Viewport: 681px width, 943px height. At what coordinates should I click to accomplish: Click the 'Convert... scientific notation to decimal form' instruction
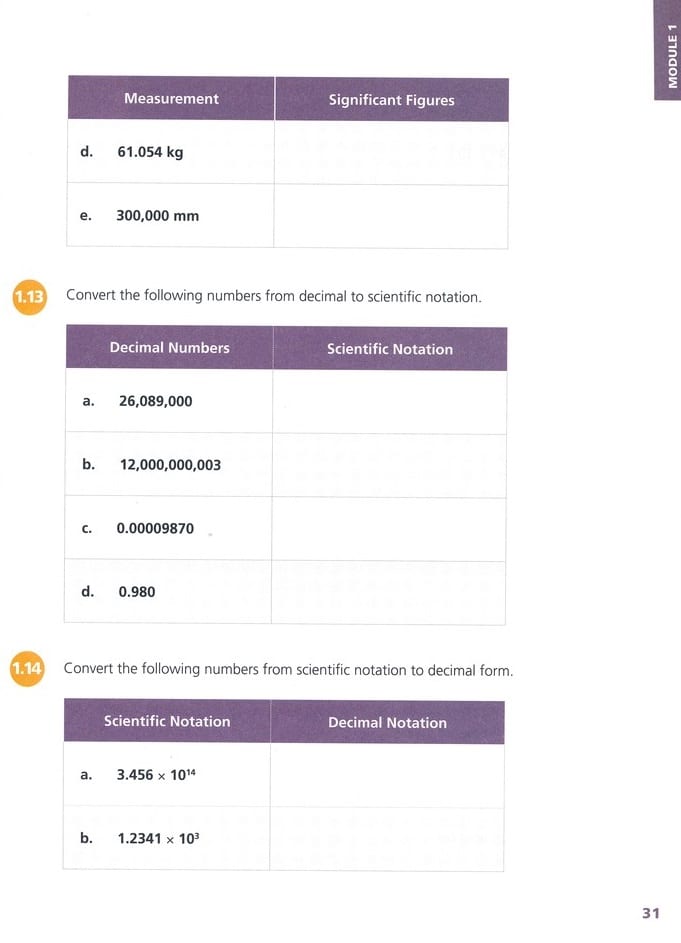click(288, 669)
